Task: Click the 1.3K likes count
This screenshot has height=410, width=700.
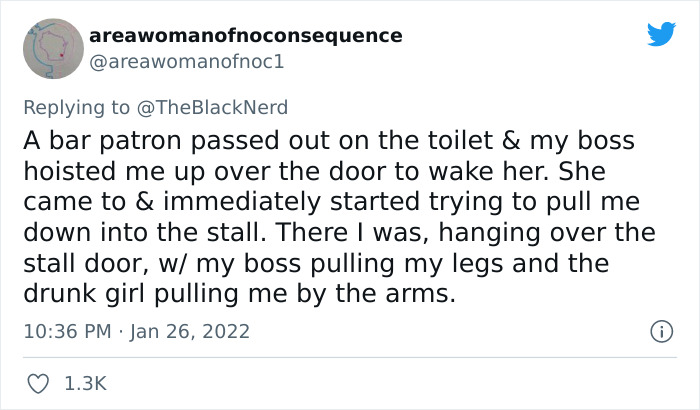Action: 86,384
